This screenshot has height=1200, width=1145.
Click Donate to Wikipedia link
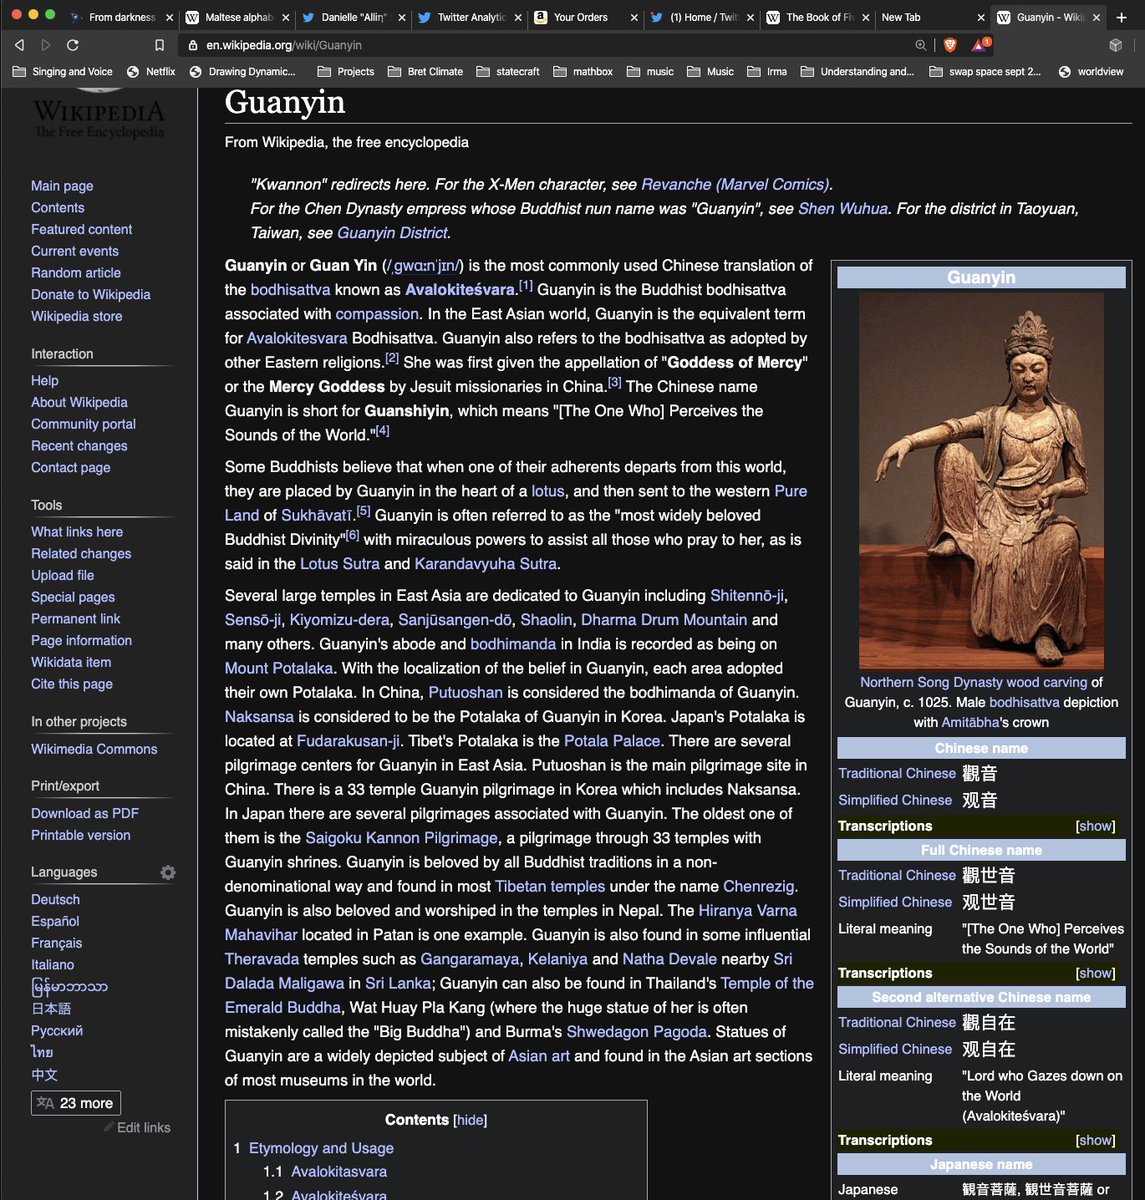(91, 295)
